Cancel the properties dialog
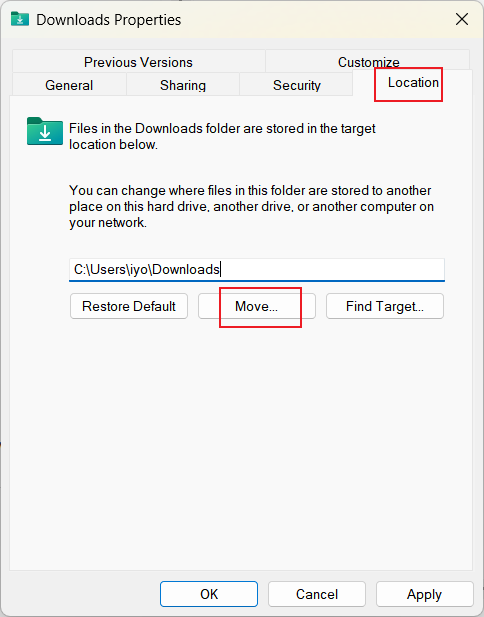Screen dimensions: 484x617 pyautogui.click(x=317, y=594)
